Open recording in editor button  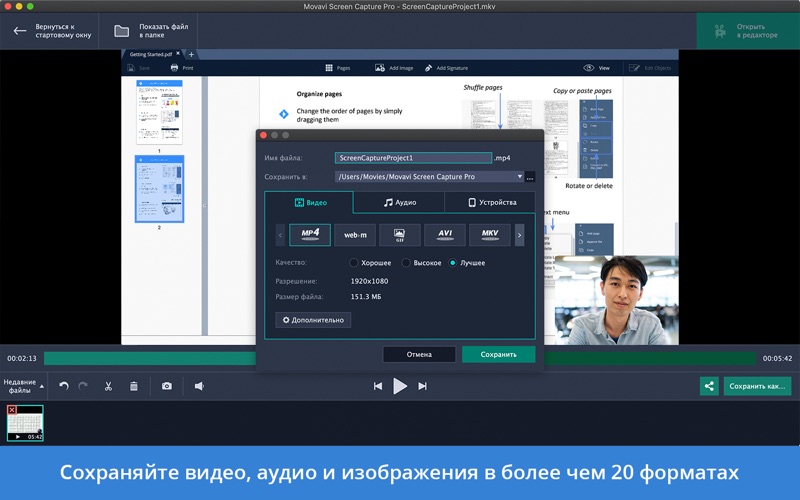(748, 31)
